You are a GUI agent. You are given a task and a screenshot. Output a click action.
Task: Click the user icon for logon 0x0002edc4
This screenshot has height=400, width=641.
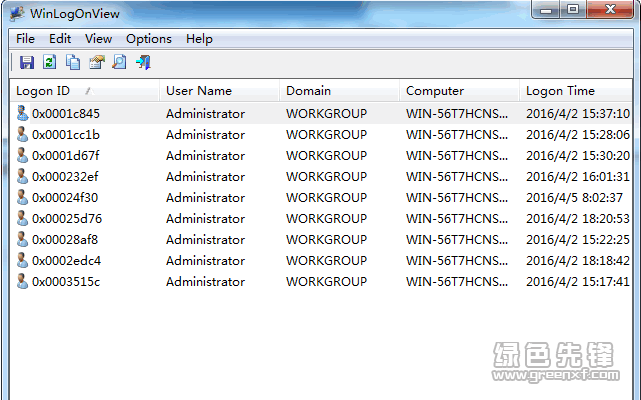[22, 260]
